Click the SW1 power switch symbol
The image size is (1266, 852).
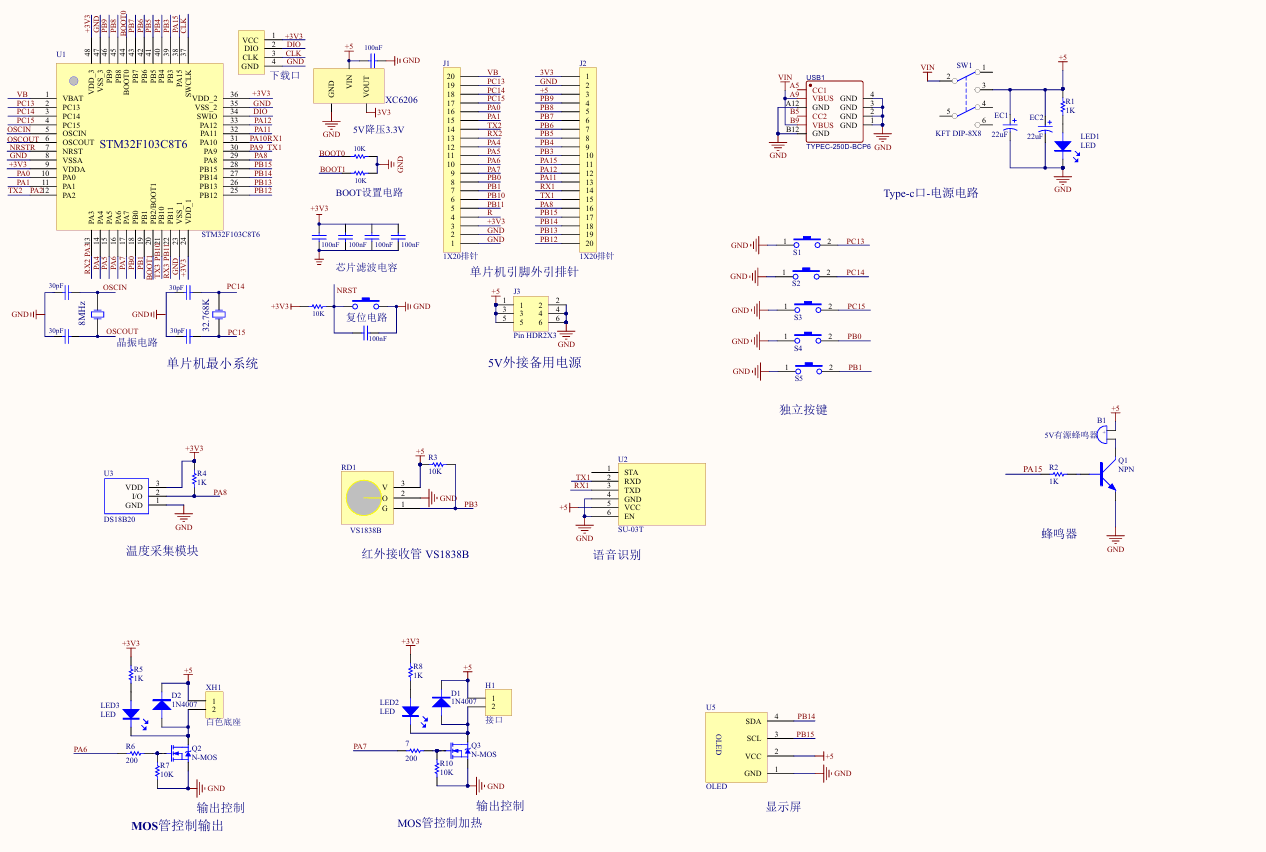tap(966, 96)
